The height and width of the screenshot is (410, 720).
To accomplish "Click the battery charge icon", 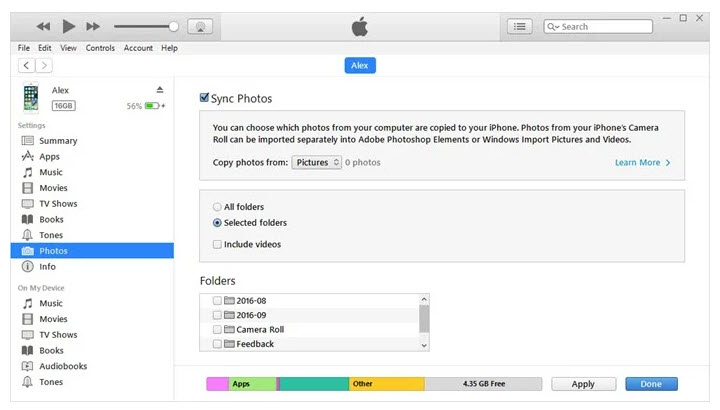I will [152, 106].
